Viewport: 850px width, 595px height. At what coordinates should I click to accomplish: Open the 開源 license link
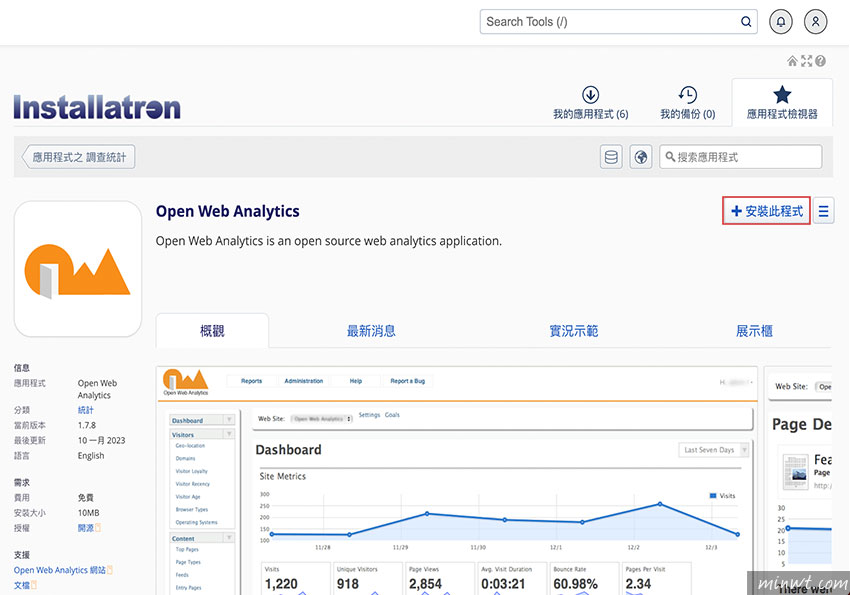tap(86, 528)
